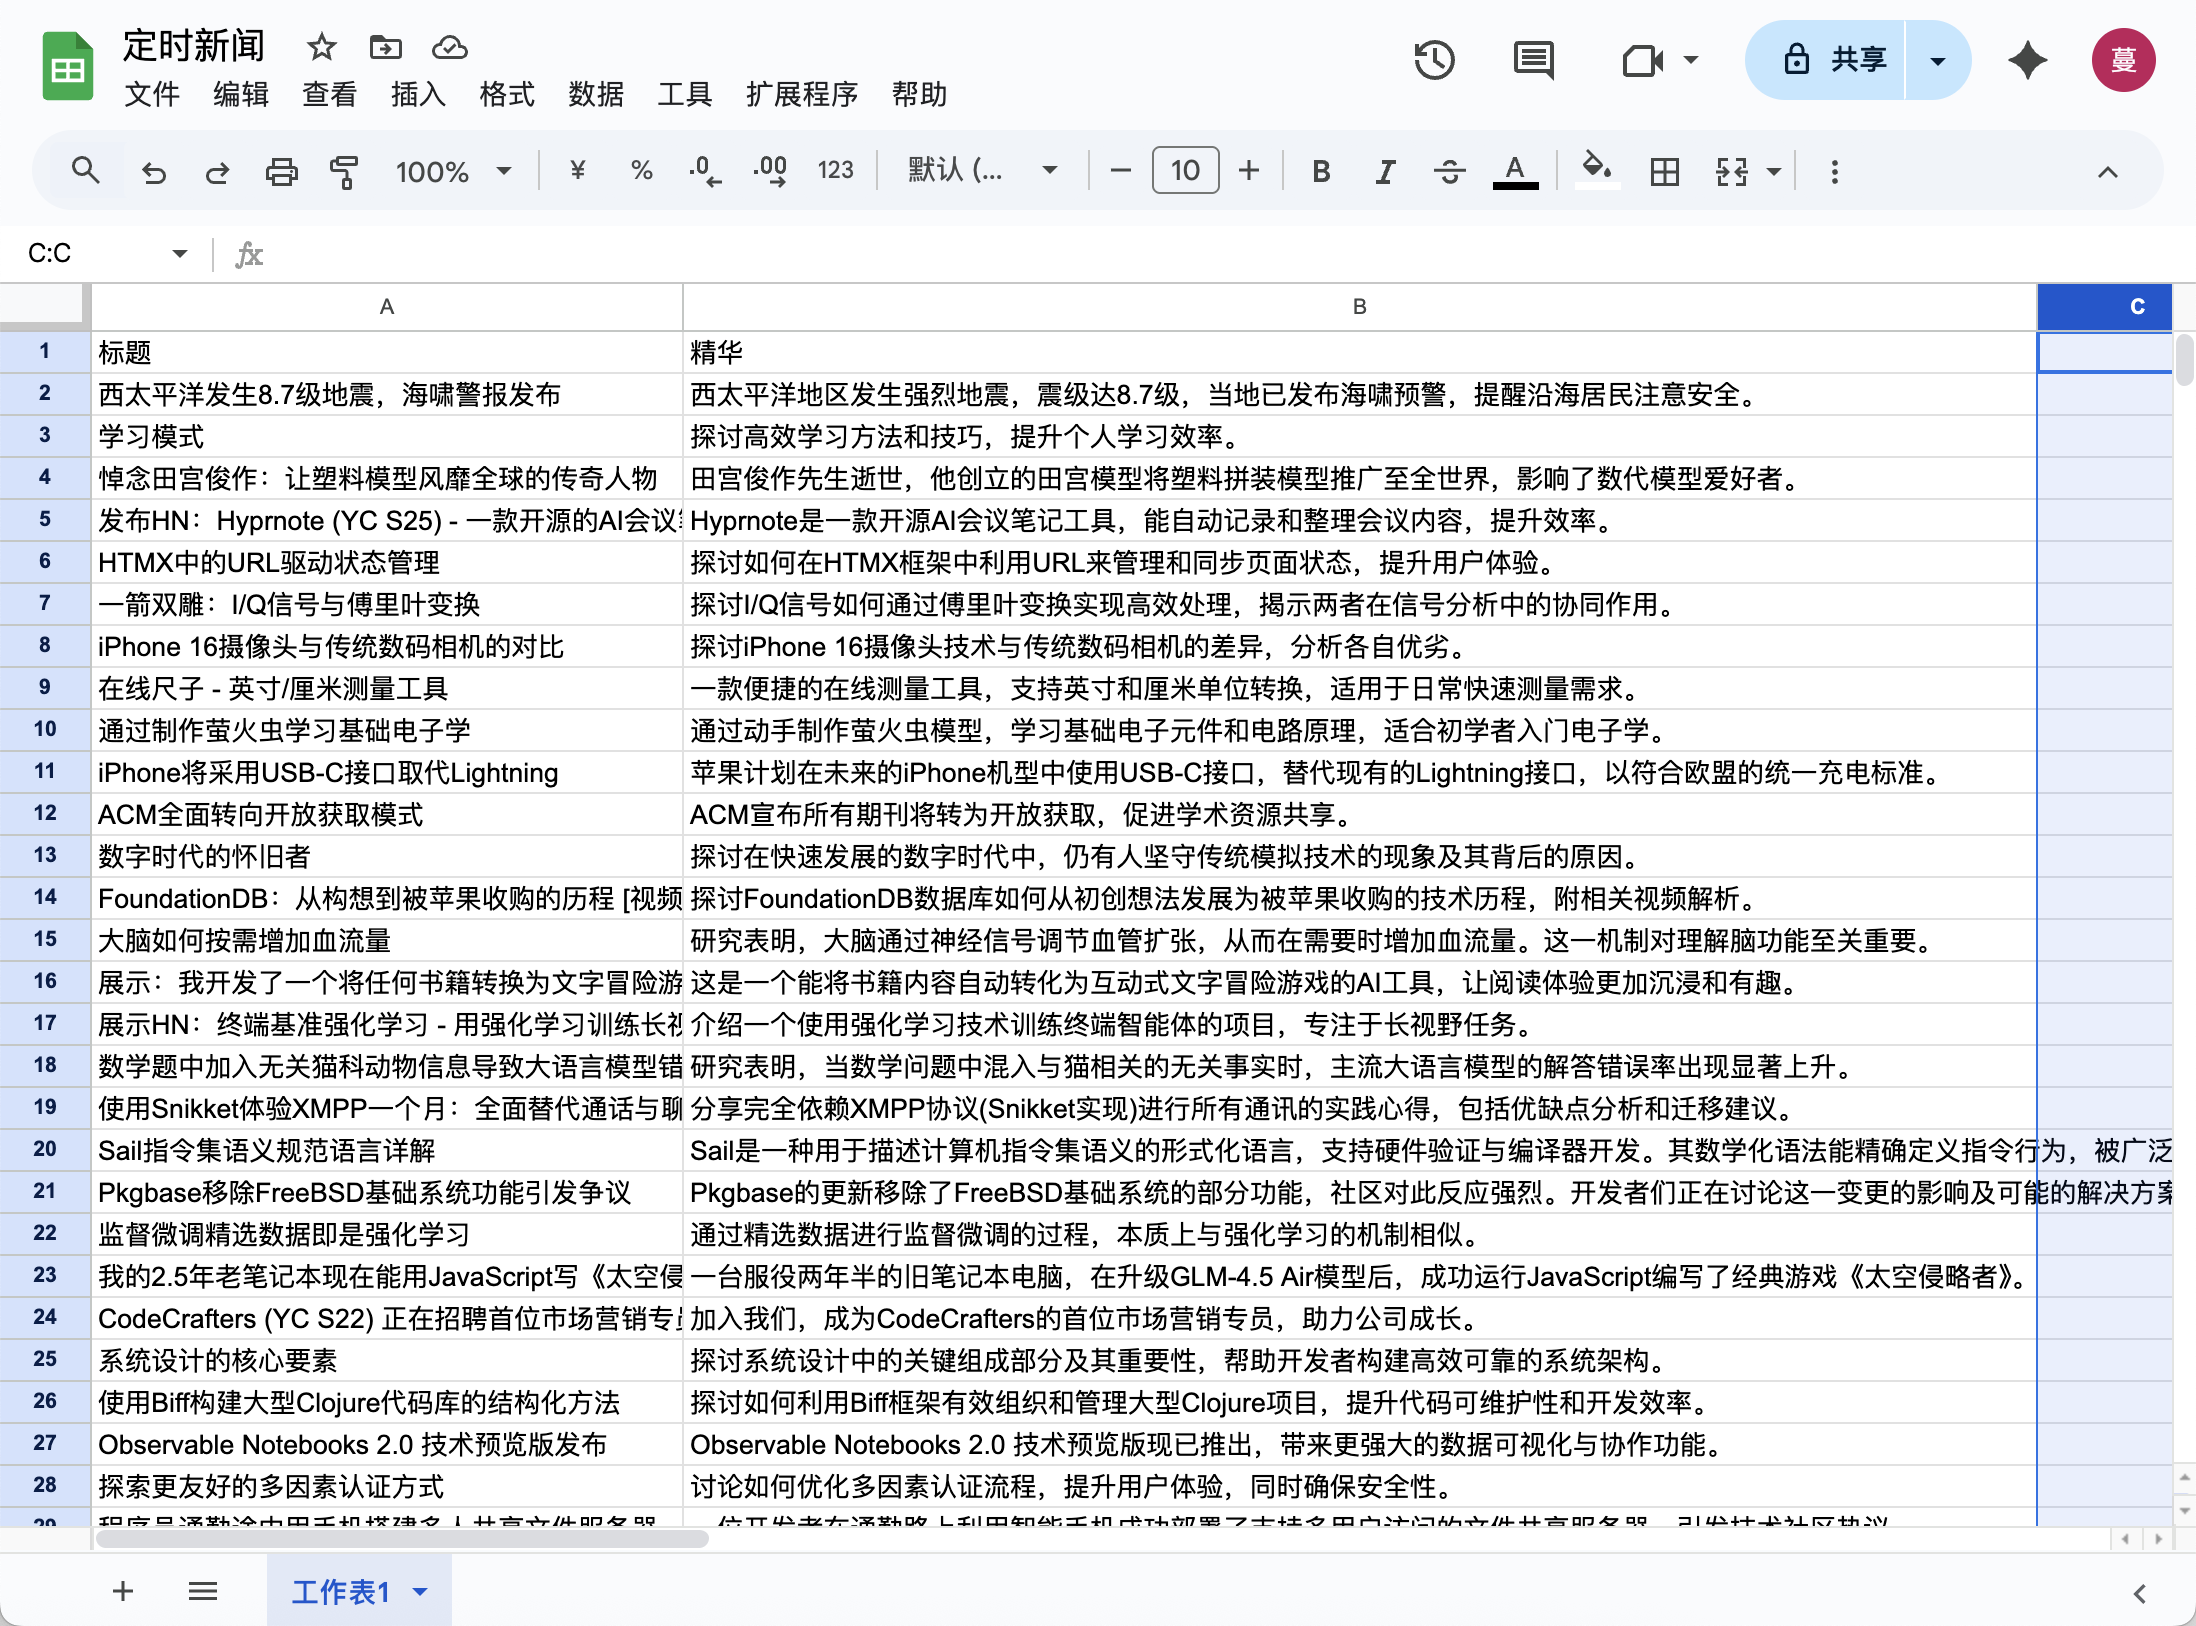Add a new sheet with plus button

pos(122,1591)
